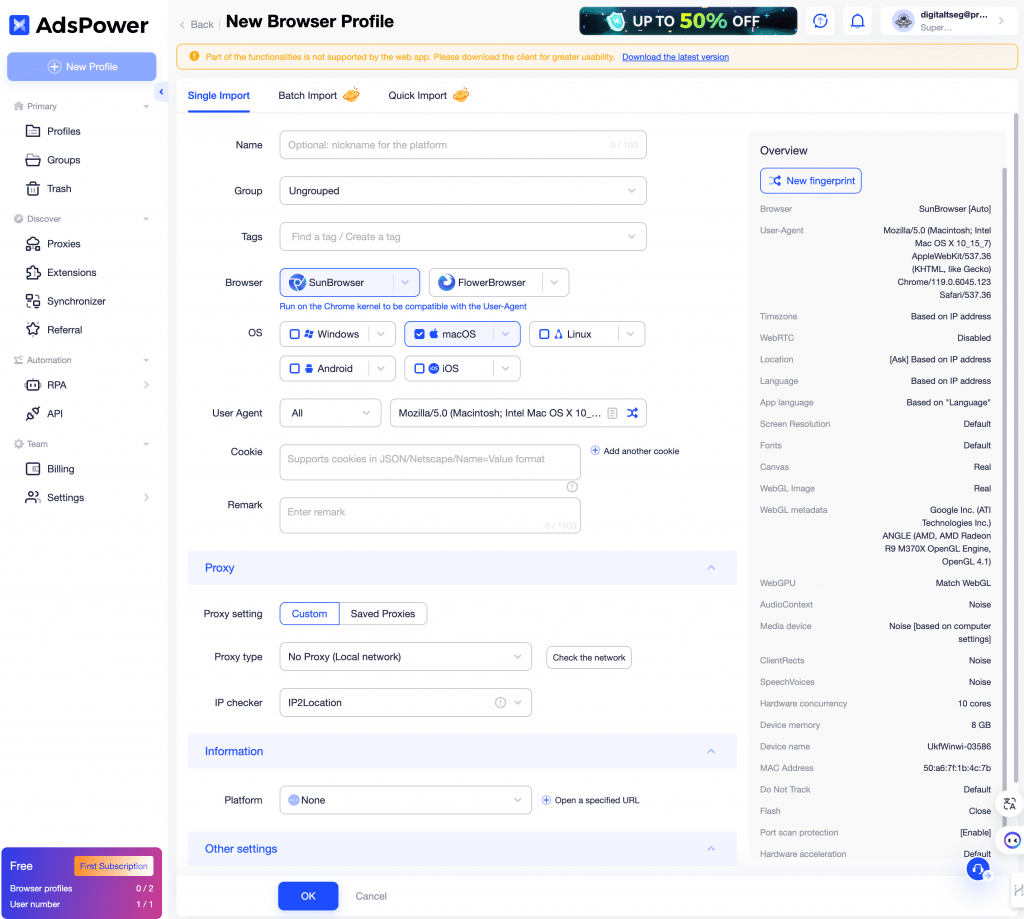The image size is (1024, 919).
Task: Switch to Quick Import tab
Action: (x=428, y=95)
